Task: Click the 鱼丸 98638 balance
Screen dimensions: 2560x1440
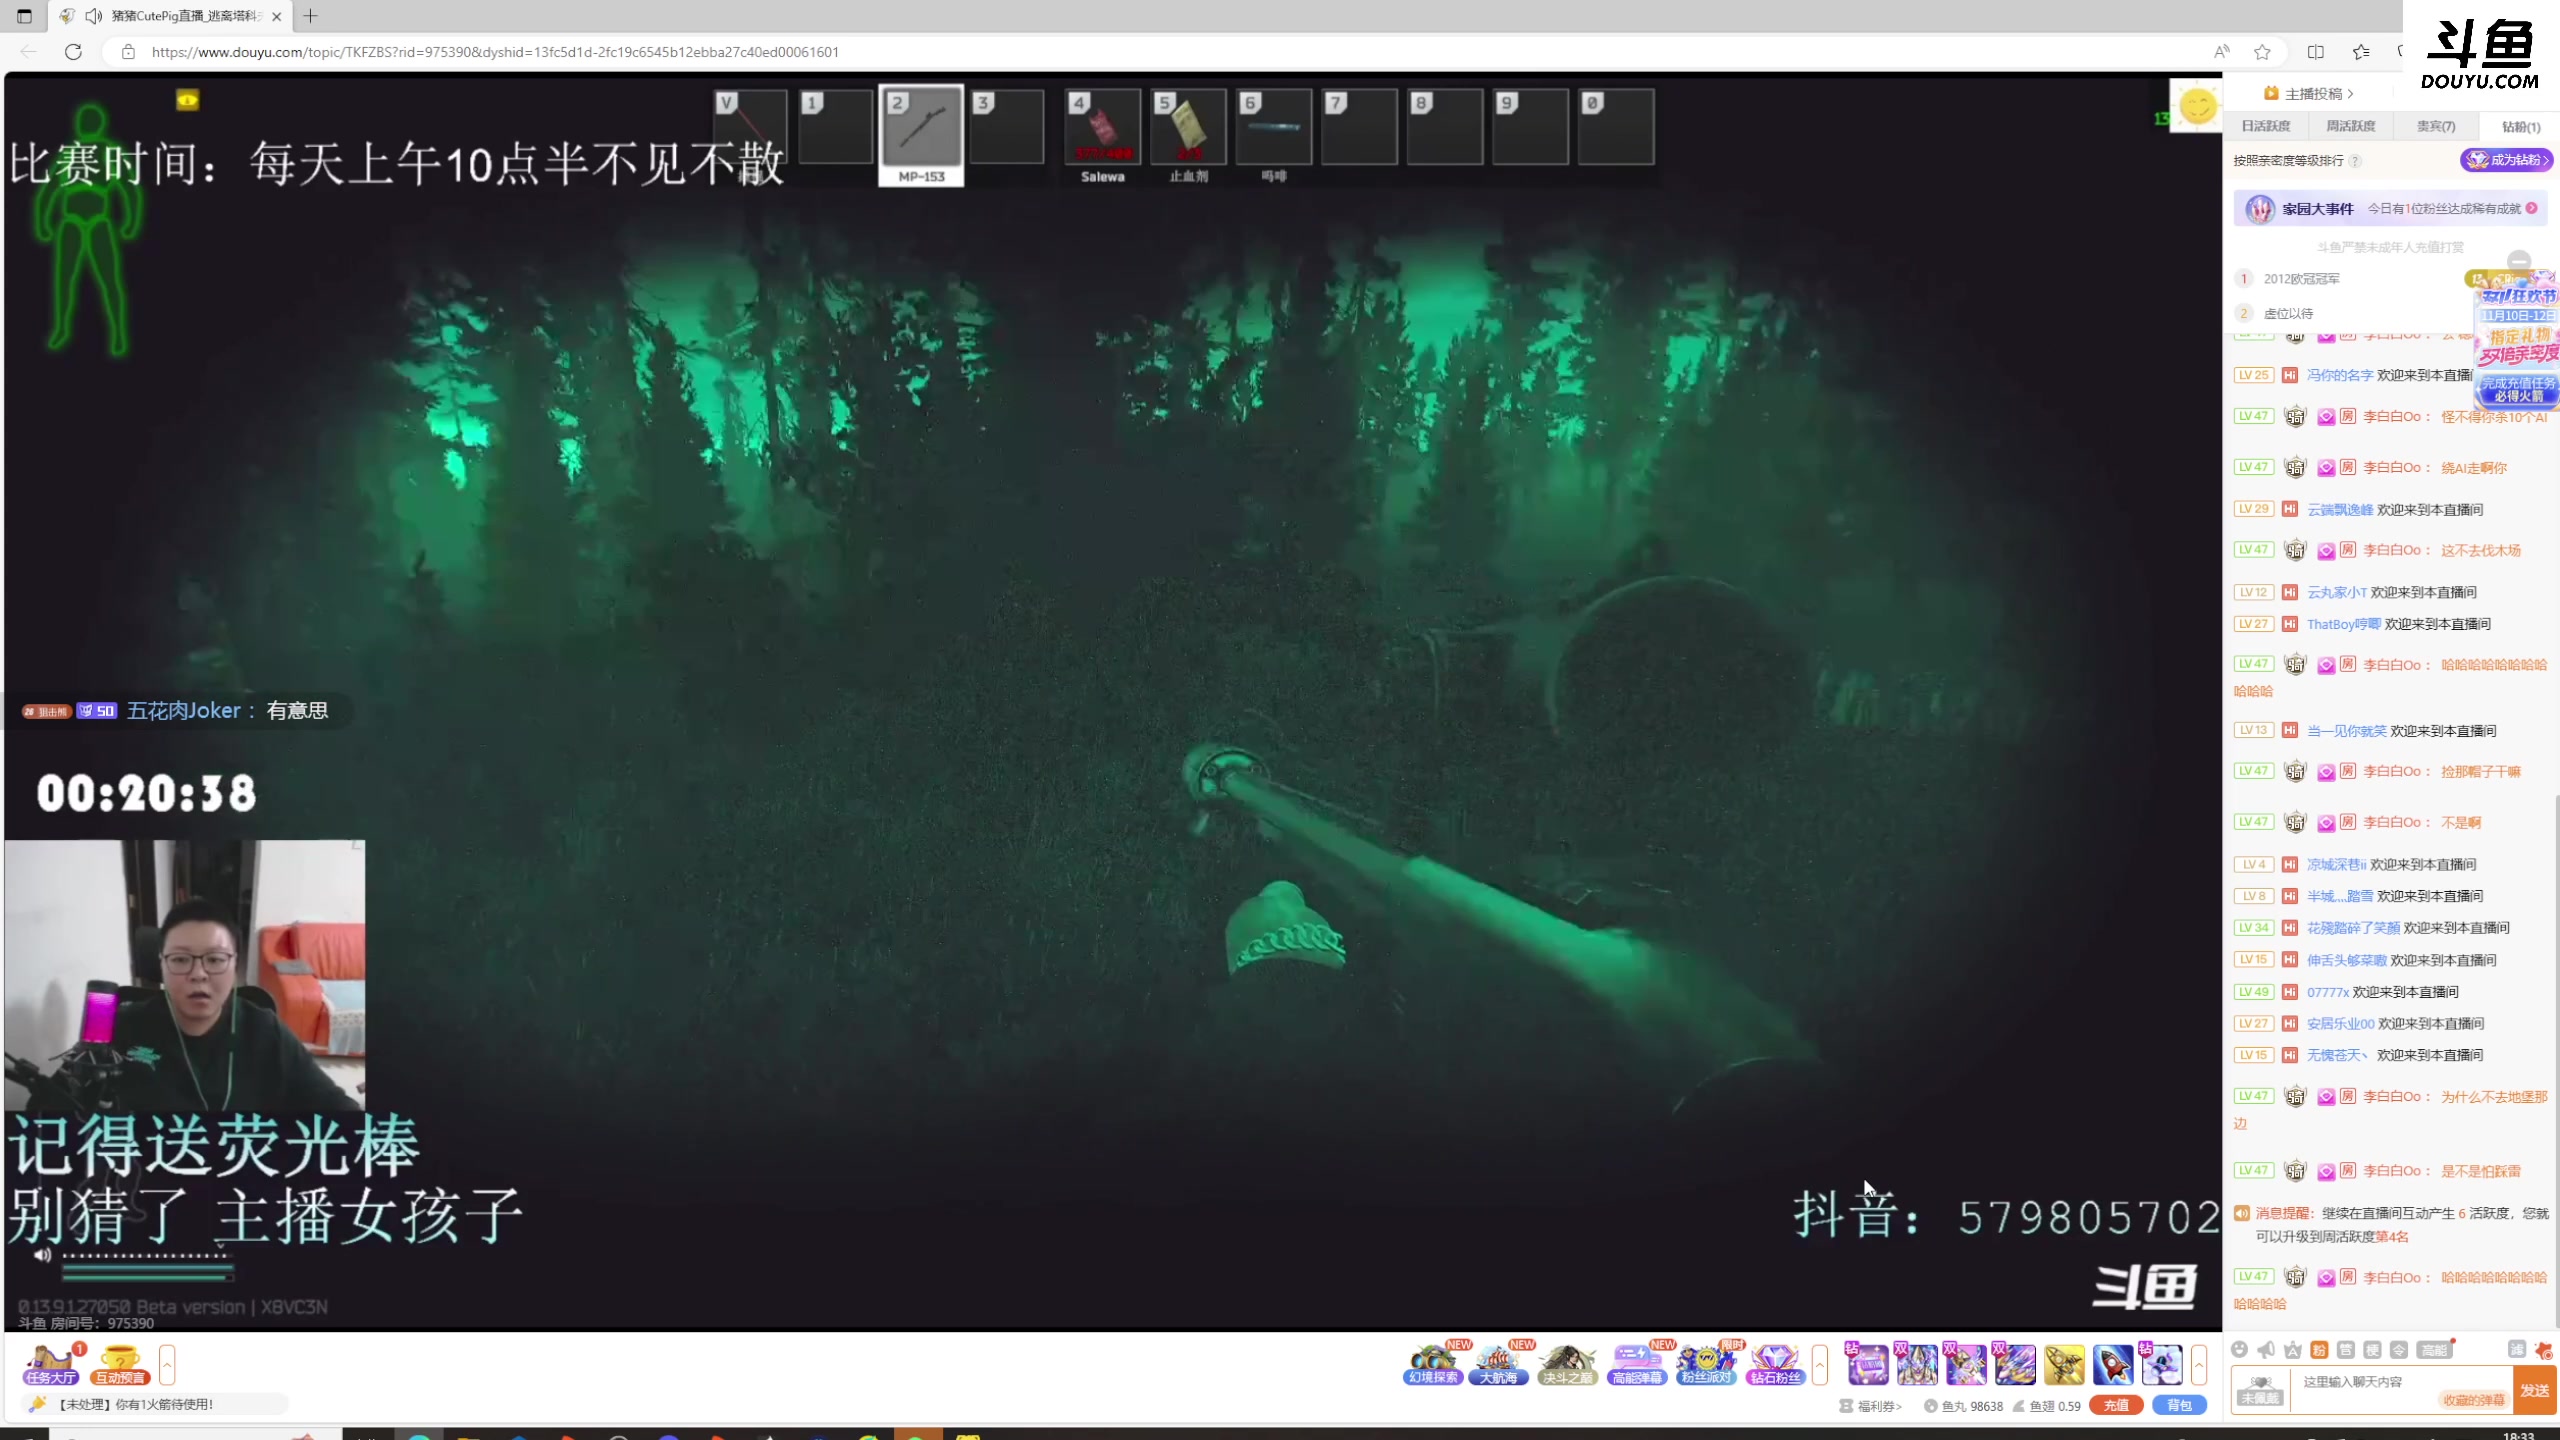Action: point(1963,1406)
